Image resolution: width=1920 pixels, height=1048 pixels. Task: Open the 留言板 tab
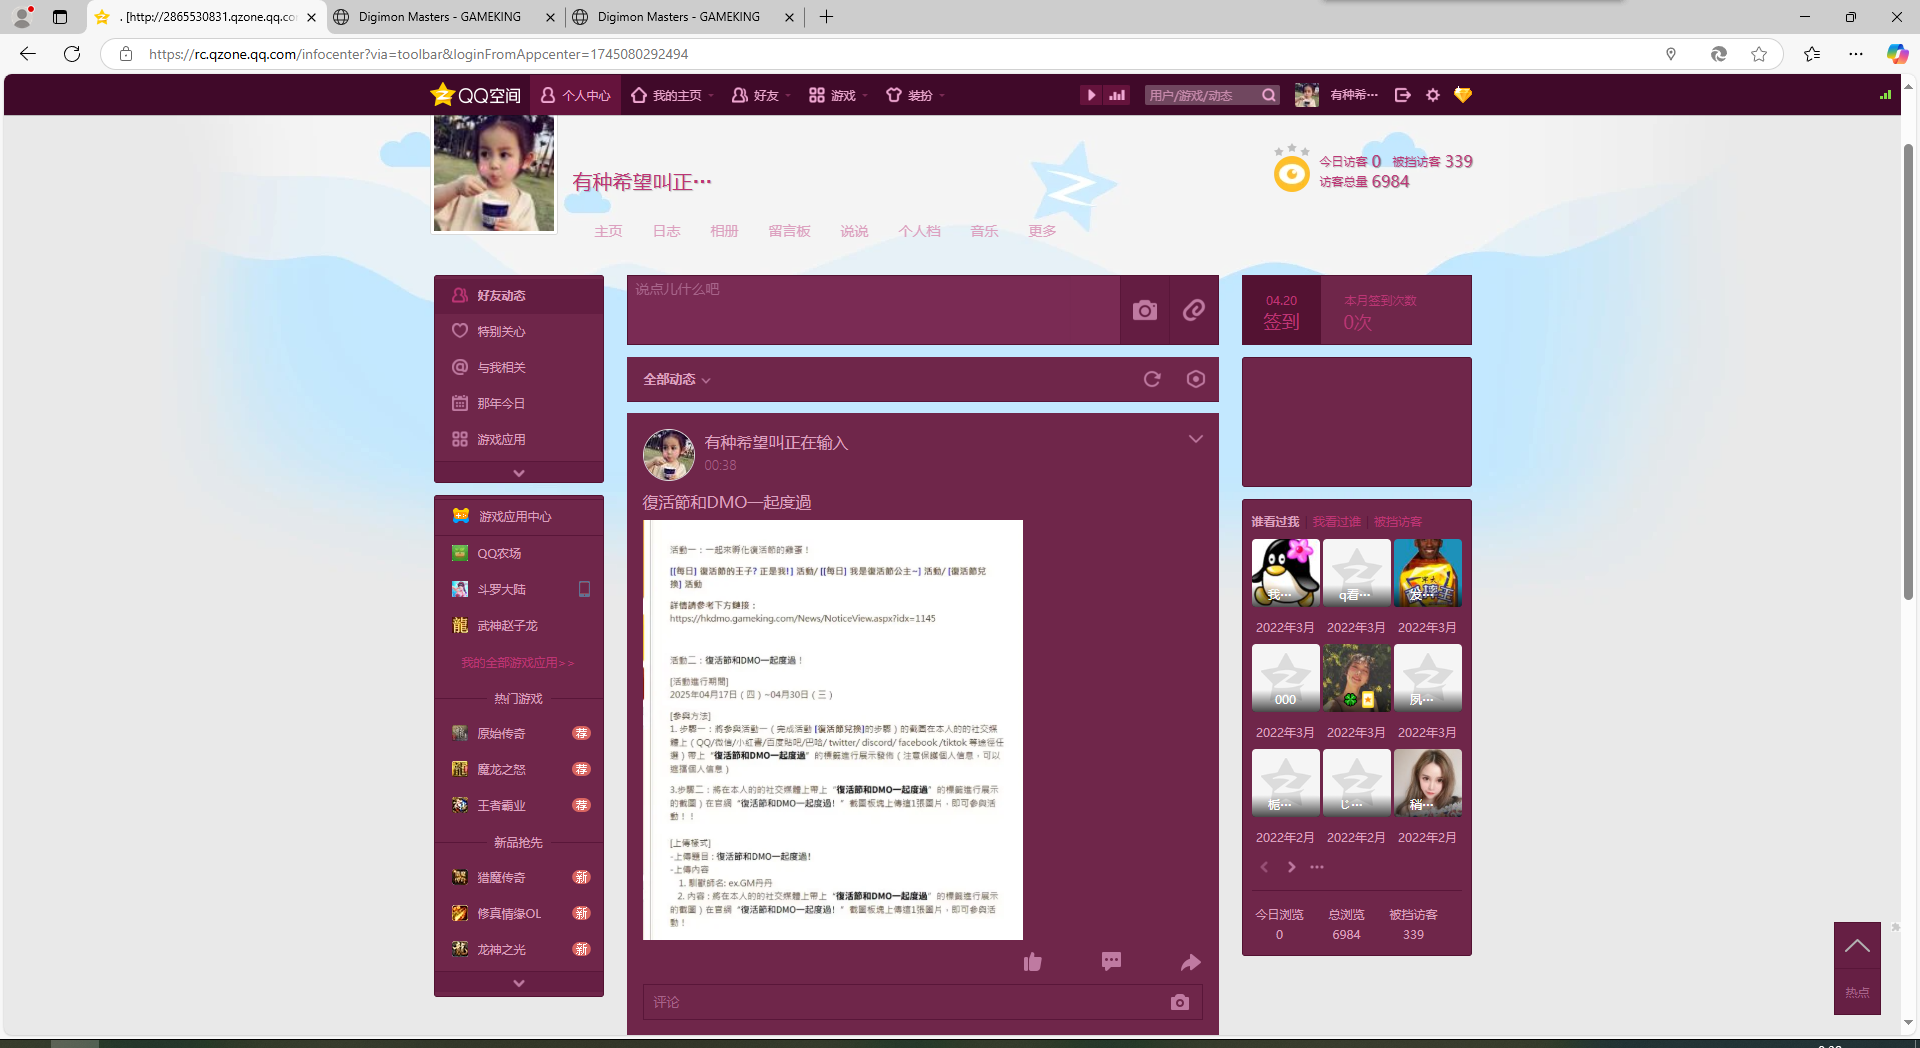(x=789, y=231)
